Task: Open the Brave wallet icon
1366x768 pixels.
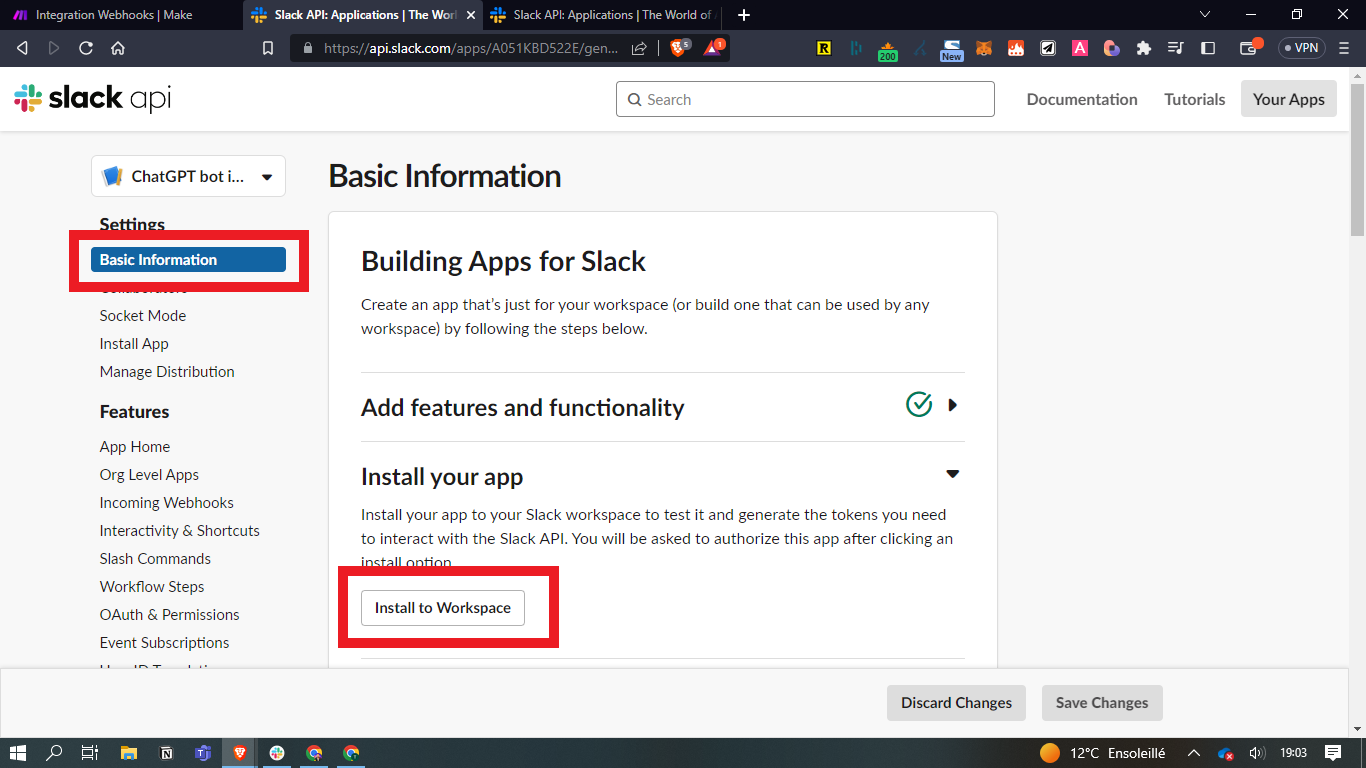Action: point(1249,48)
